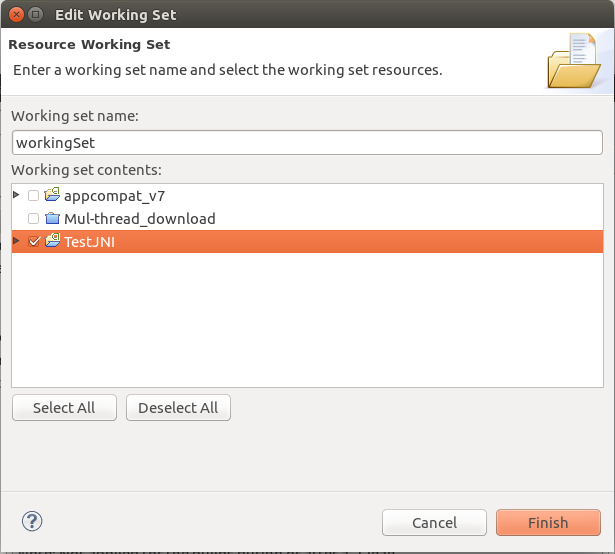Check the Mul-thread_download checkbox
Image resolution: width=615 pixels, height=554 pixels.
tap(33, 219)
